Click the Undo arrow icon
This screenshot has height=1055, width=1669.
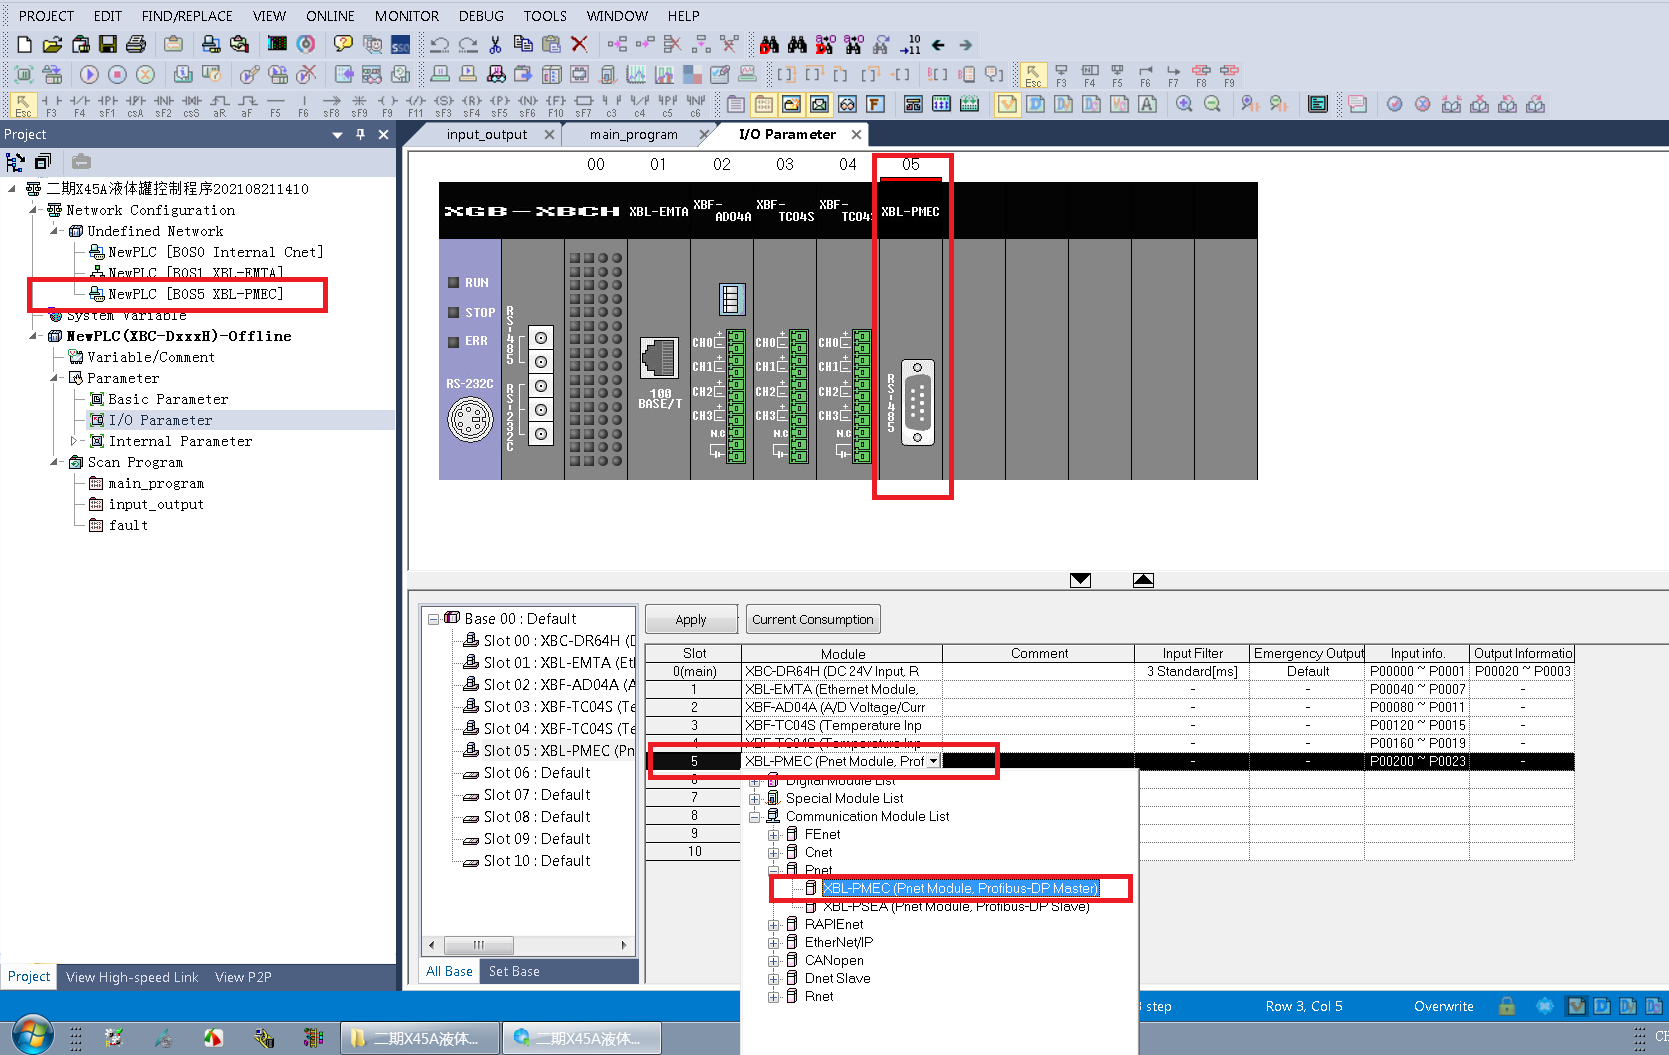coord(439,45)
